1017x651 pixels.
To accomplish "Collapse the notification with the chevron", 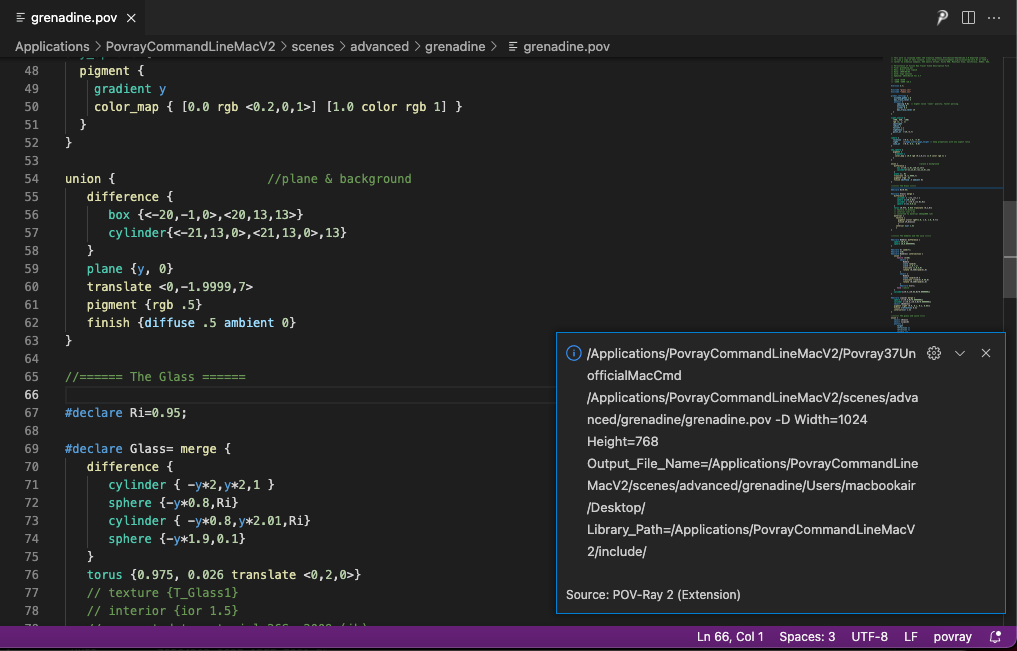I will coord(960,353).
